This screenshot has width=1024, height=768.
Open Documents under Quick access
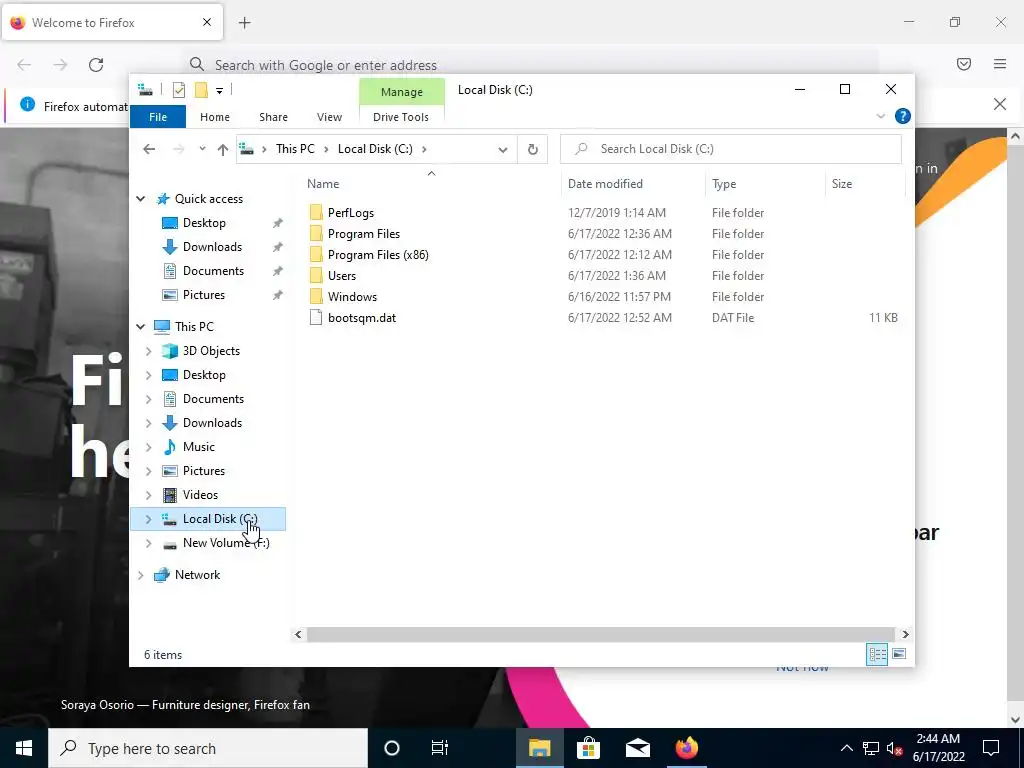pos(213,271)
